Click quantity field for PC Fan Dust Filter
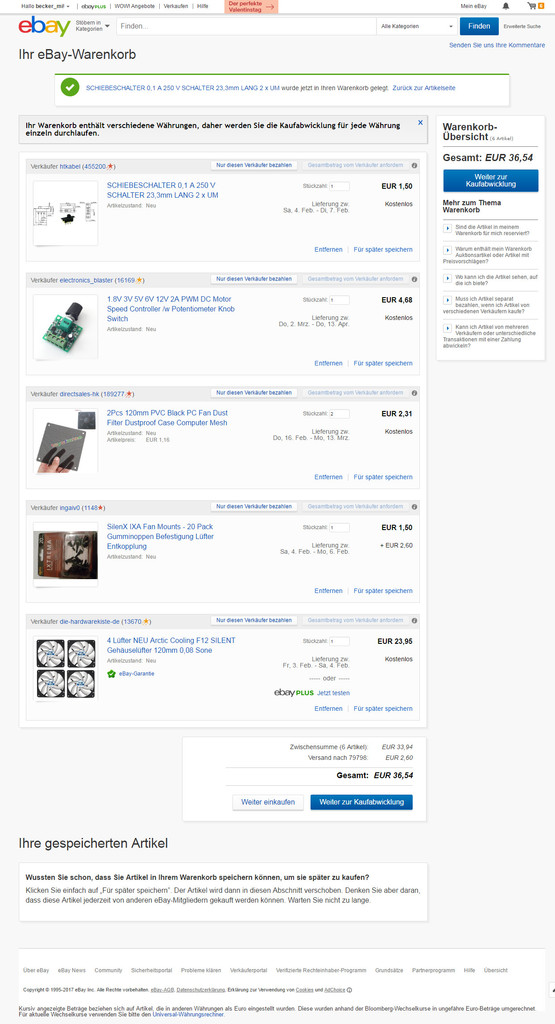Screen dimensions: 555x1024 pyautogui.click(x=339, y=414)
